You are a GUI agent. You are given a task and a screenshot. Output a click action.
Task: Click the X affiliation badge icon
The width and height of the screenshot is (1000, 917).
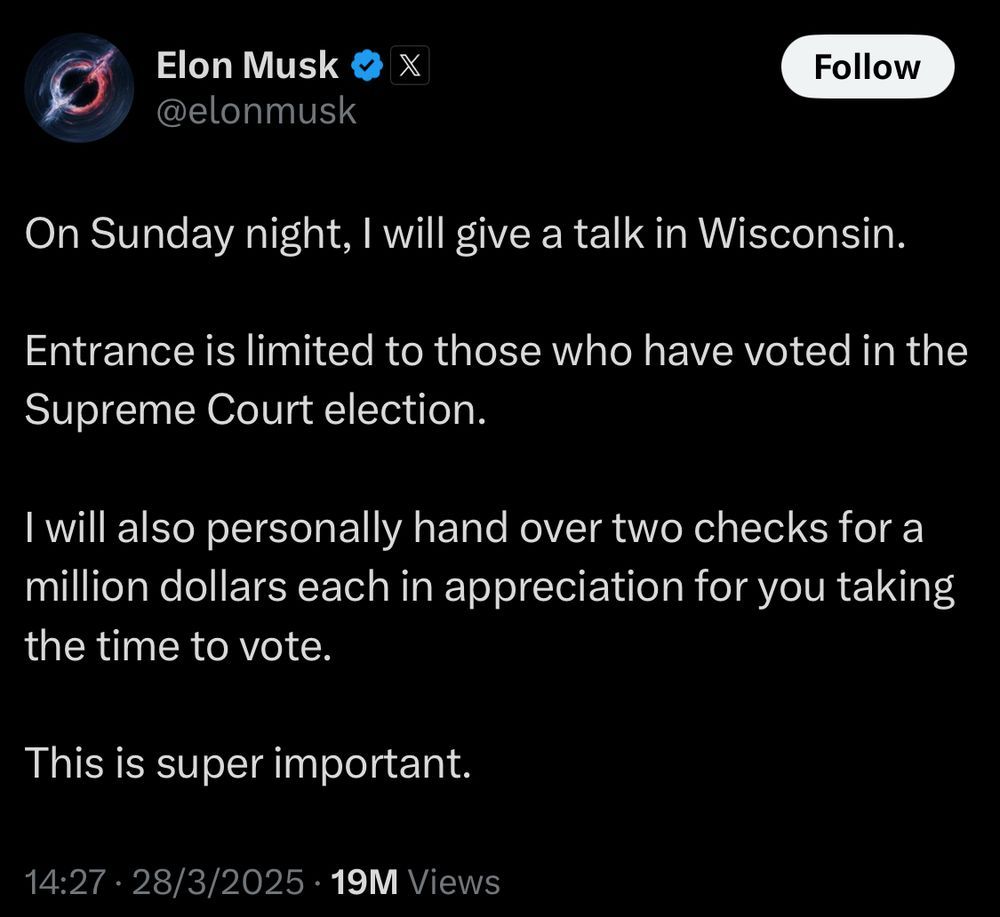point(409,66)
